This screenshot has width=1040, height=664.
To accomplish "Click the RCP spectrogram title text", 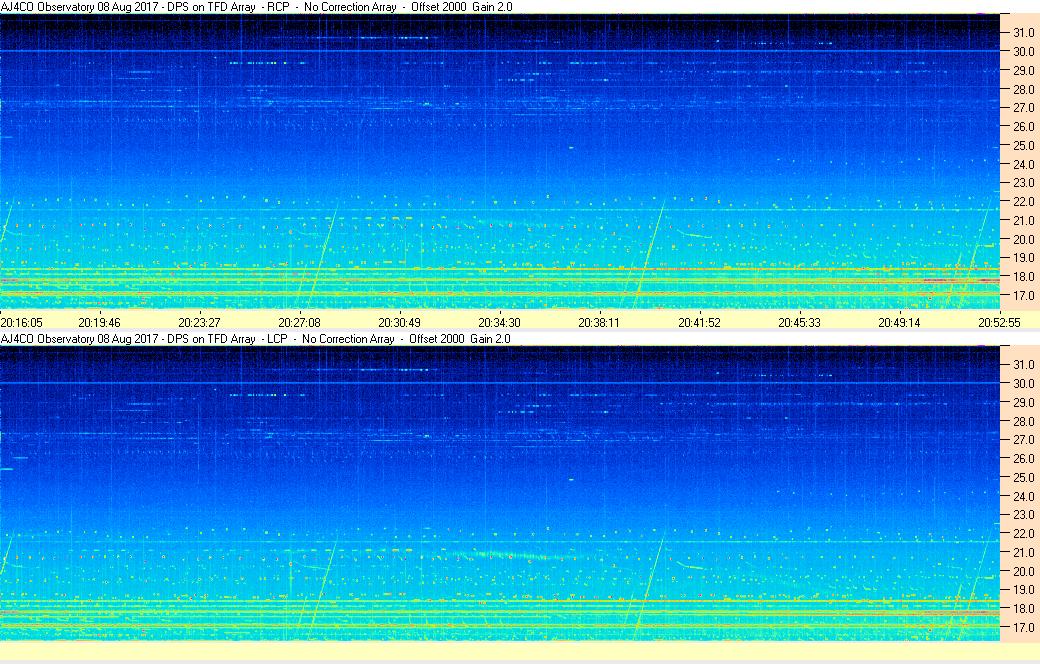I will [x=257, y=7].
